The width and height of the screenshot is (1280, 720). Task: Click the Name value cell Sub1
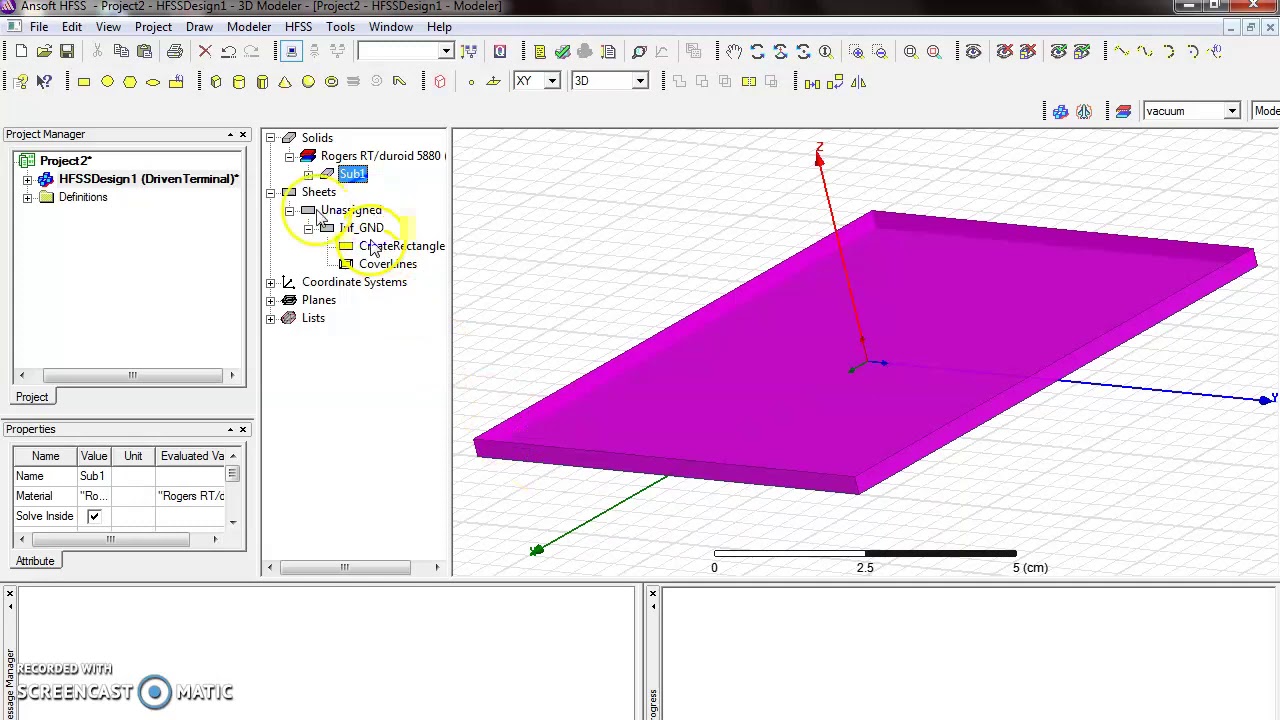pyautogui.click(x=94, y=476)
